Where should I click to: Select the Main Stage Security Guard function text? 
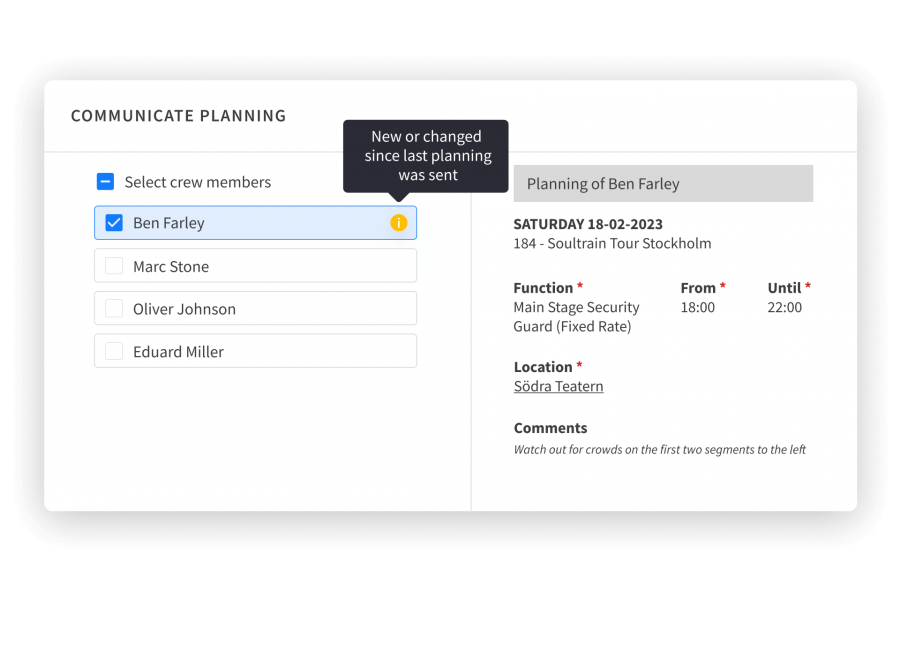[x=576, y=317]
